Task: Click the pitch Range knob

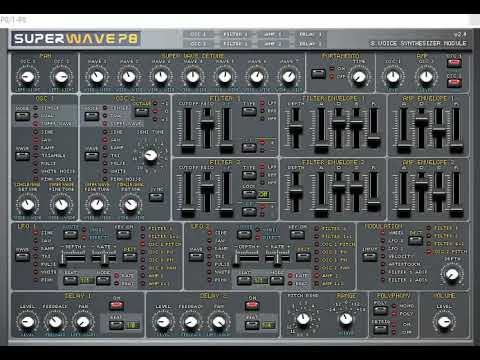Action: pyautogui.click(x=346, y=319)
